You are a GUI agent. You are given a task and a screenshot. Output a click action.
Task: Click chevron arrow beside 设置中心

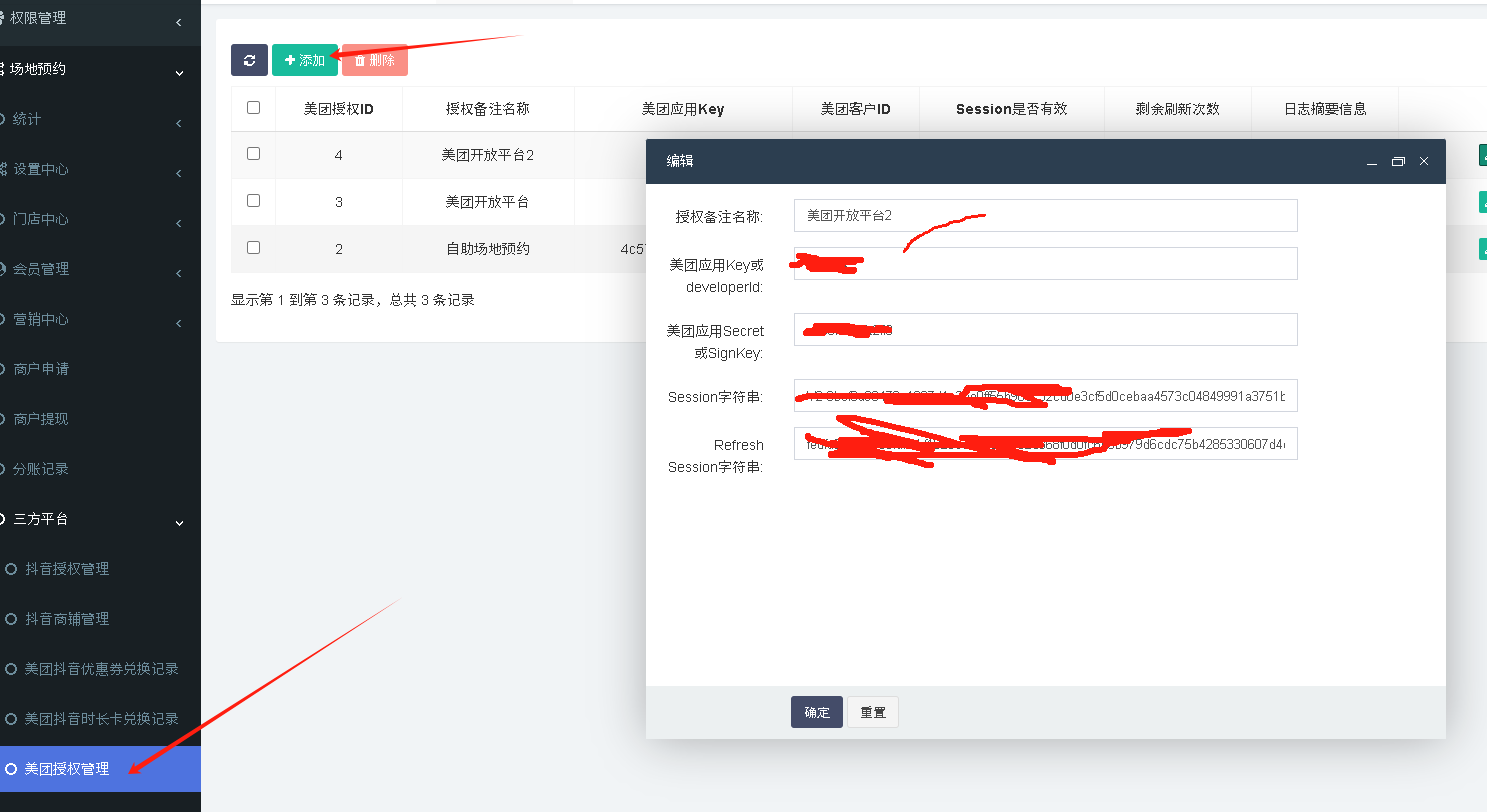179,173
